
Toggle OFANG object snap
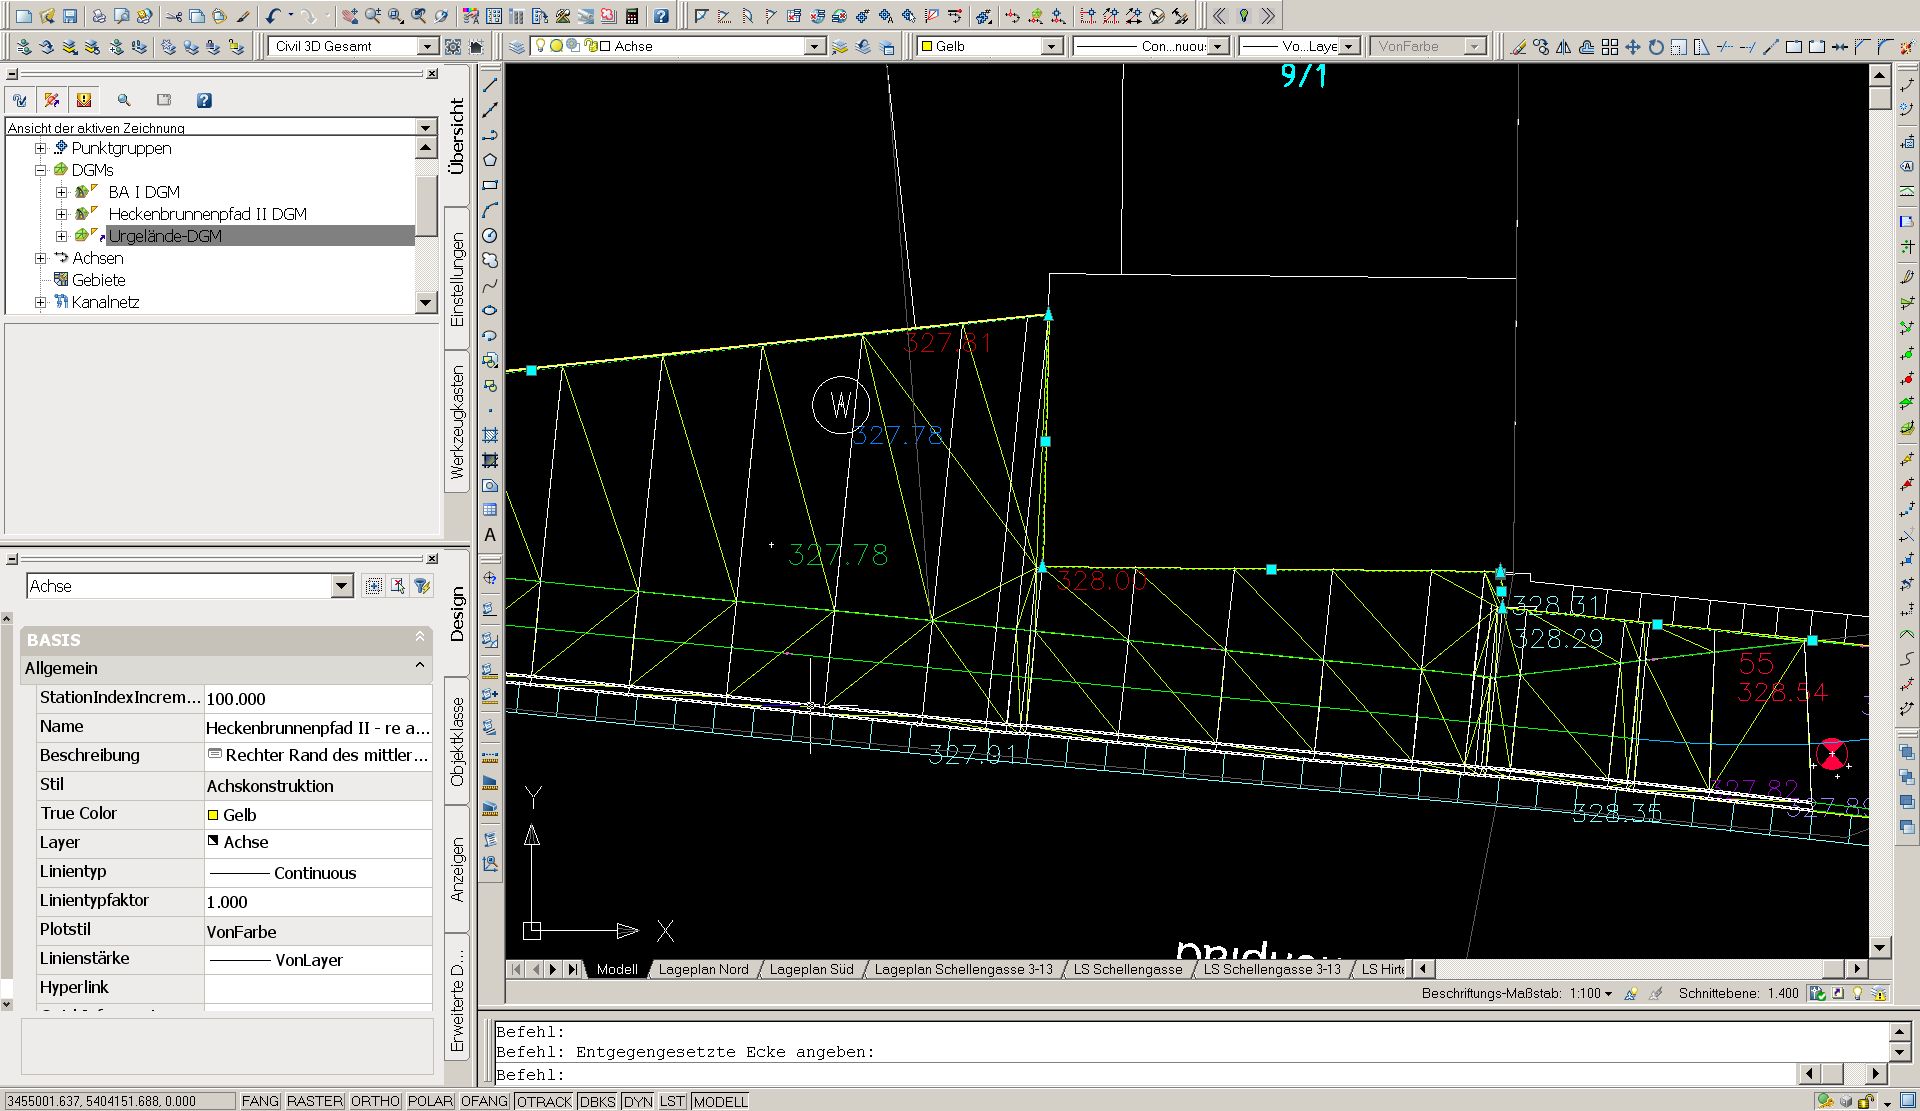pyautogui.click(x=485, y=1101)
